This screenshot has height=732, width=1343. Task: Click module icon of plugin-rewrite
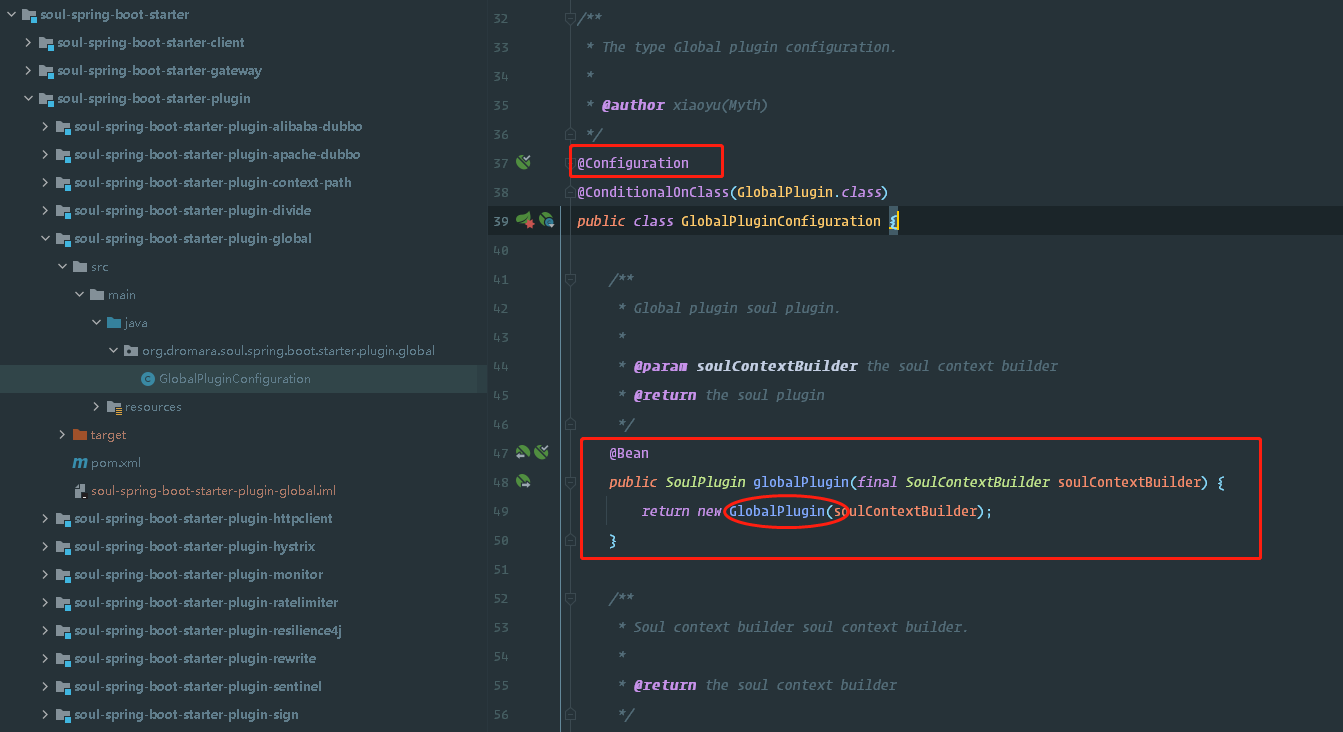tap(64, 659)
